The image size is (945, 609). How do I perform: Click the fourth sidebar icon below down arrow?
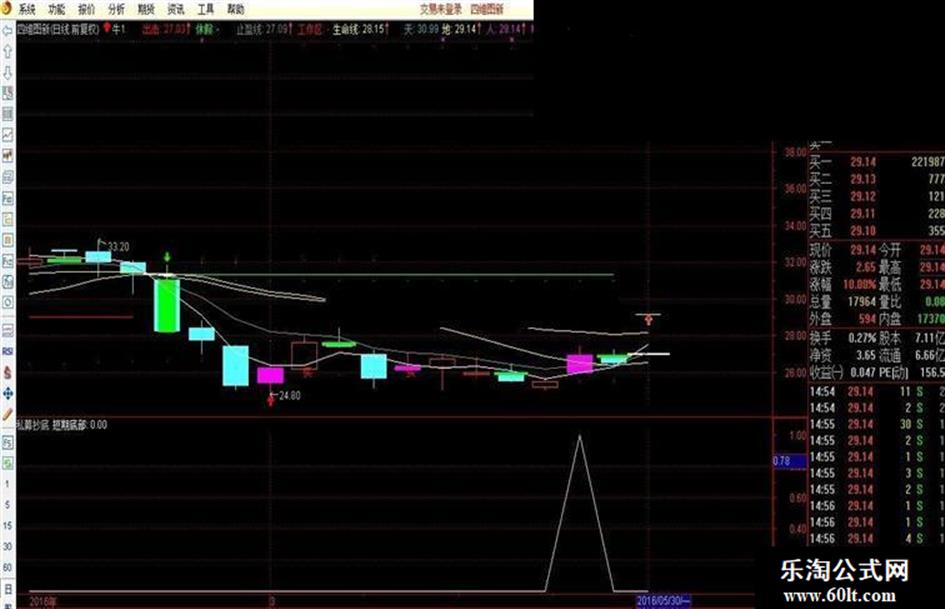[x=7, y=93]
